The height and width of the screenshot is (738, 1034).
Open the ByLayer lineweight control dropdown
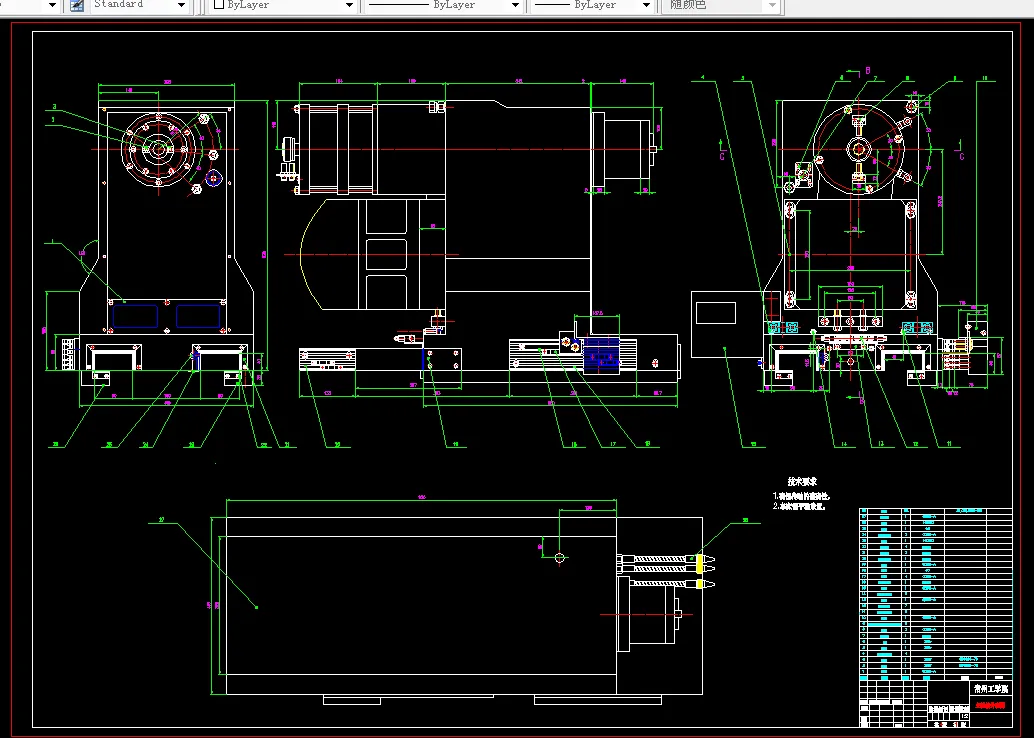pyautogui.click(x=593, y=5)
